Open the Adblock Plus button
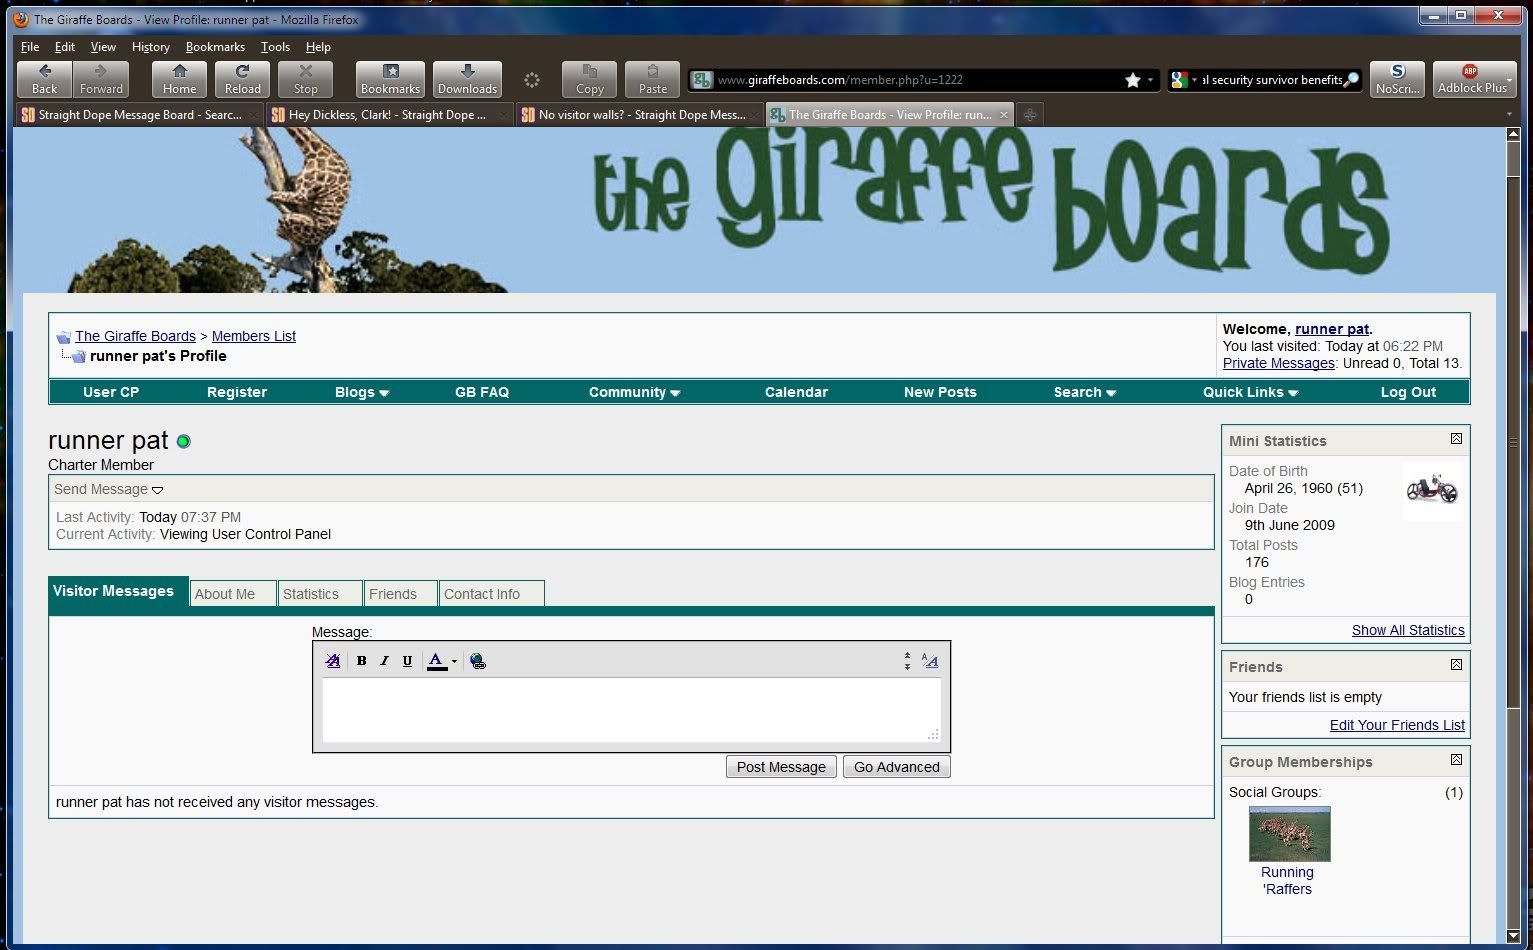The width and height of the screenshot is (1533, 950). [1473, 79]
